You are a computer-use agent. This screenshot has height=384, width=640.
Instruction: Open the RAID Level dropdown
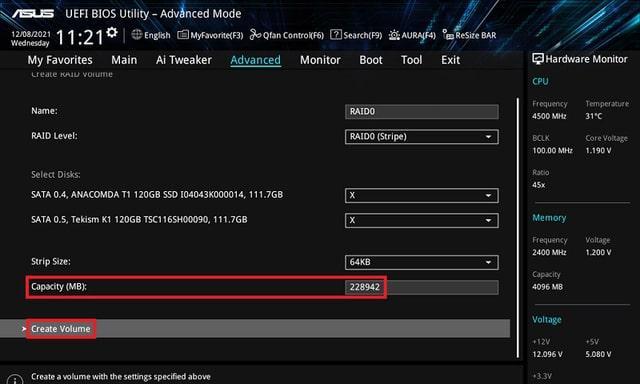coord(422,137)
